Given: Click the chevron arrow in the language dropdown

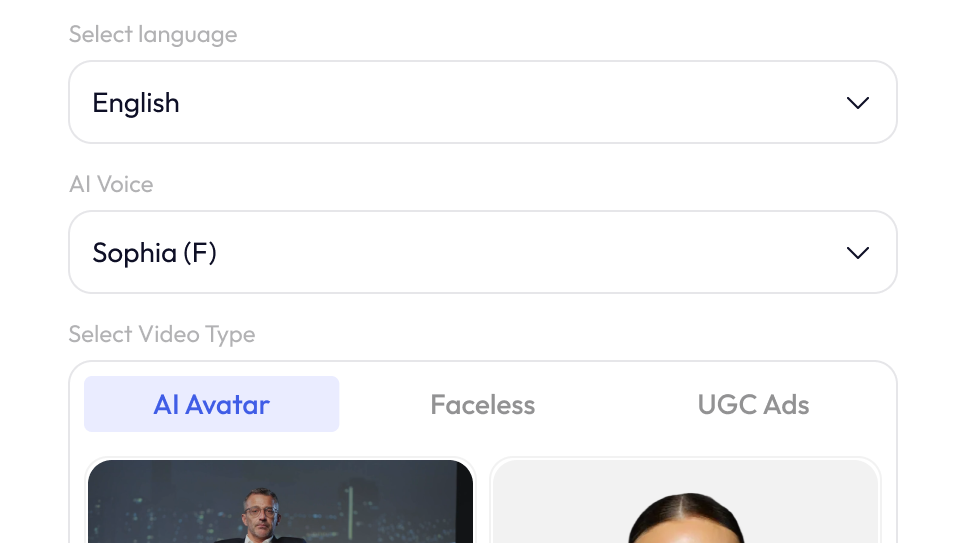Looking at the screenshot, I should (857, 103).
